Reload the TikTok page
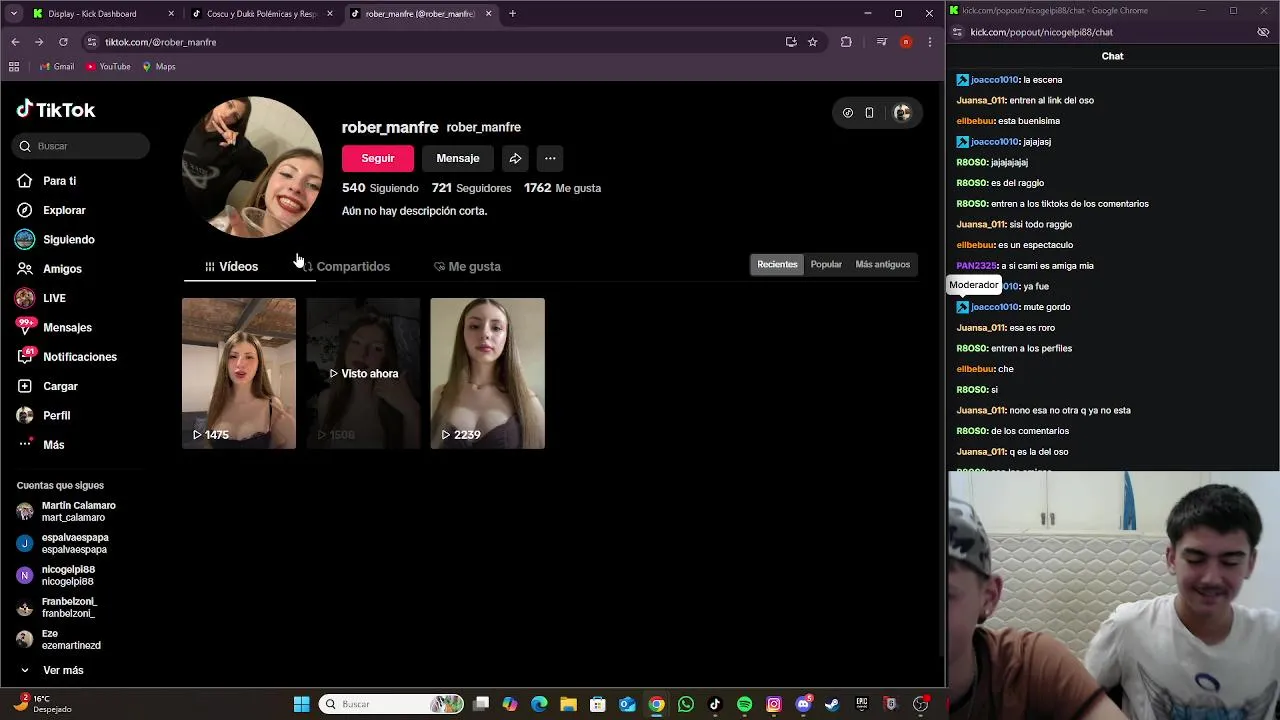Screen dimensions: 1280x720 pos(63,42)
